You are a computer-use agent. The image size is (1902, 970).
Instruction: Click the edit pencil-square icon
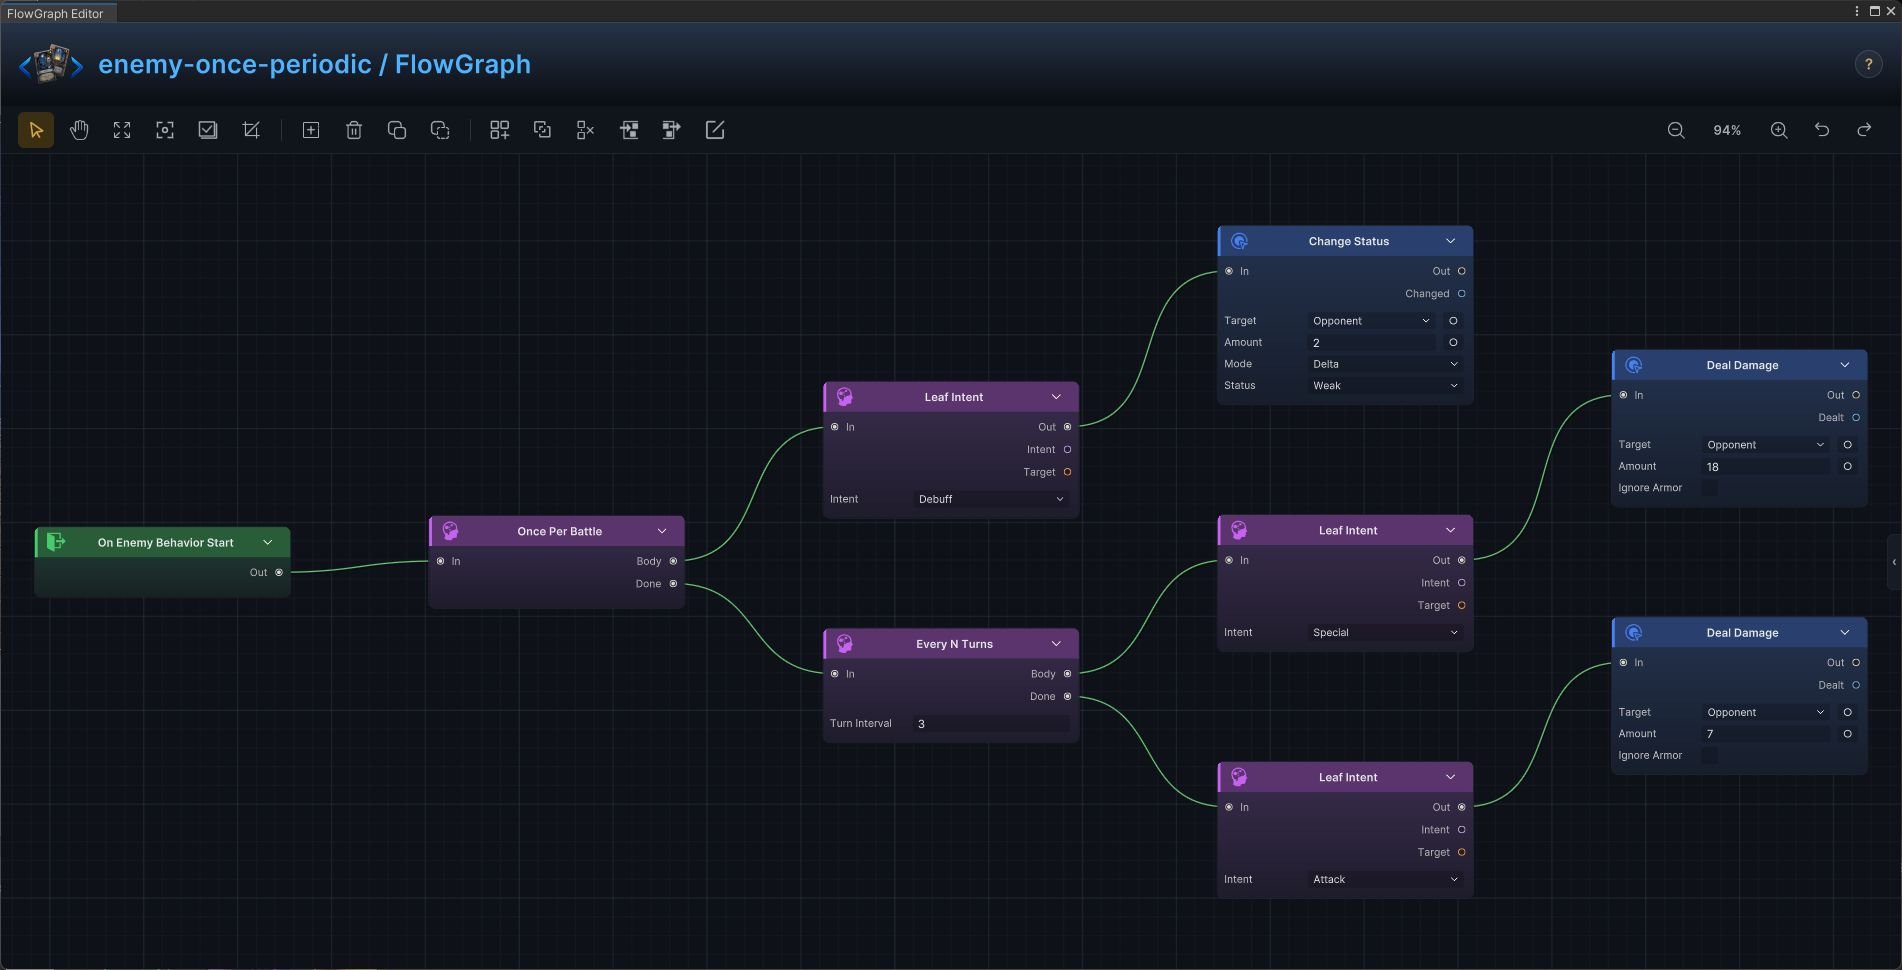715,130
